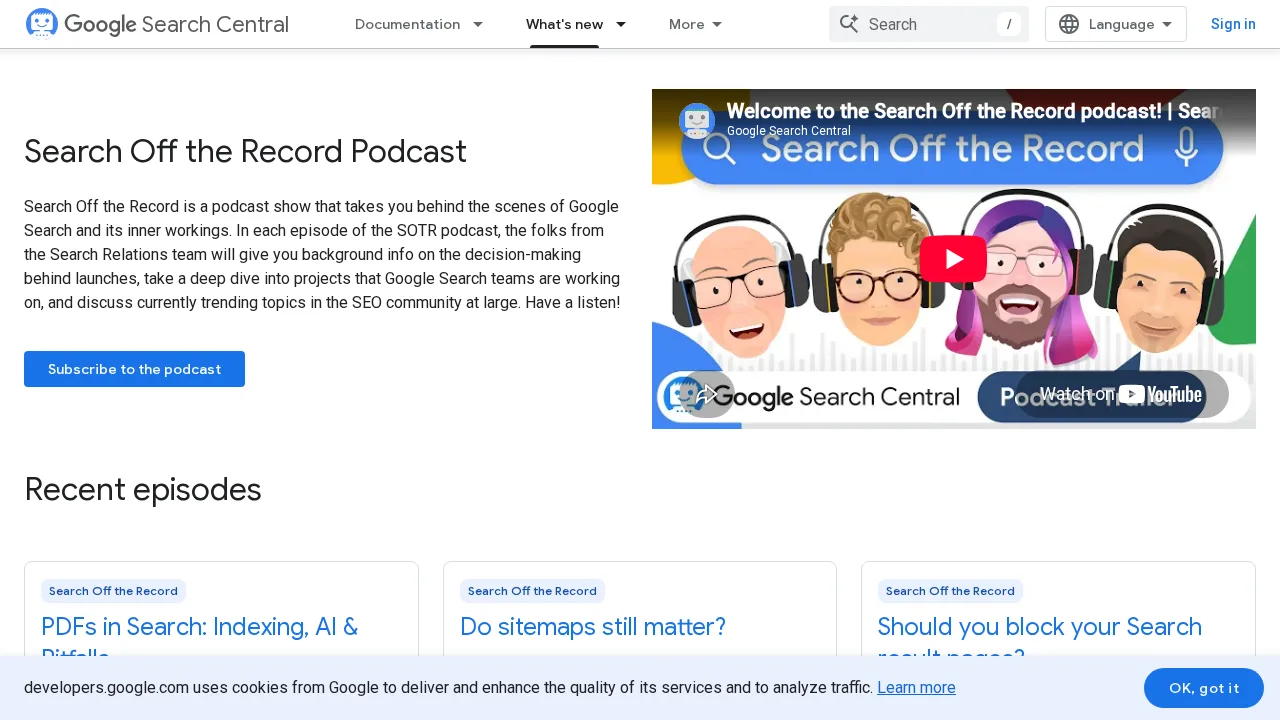Click the slash shortcut key badge

pyautogui.click(x=1009, y=24)
